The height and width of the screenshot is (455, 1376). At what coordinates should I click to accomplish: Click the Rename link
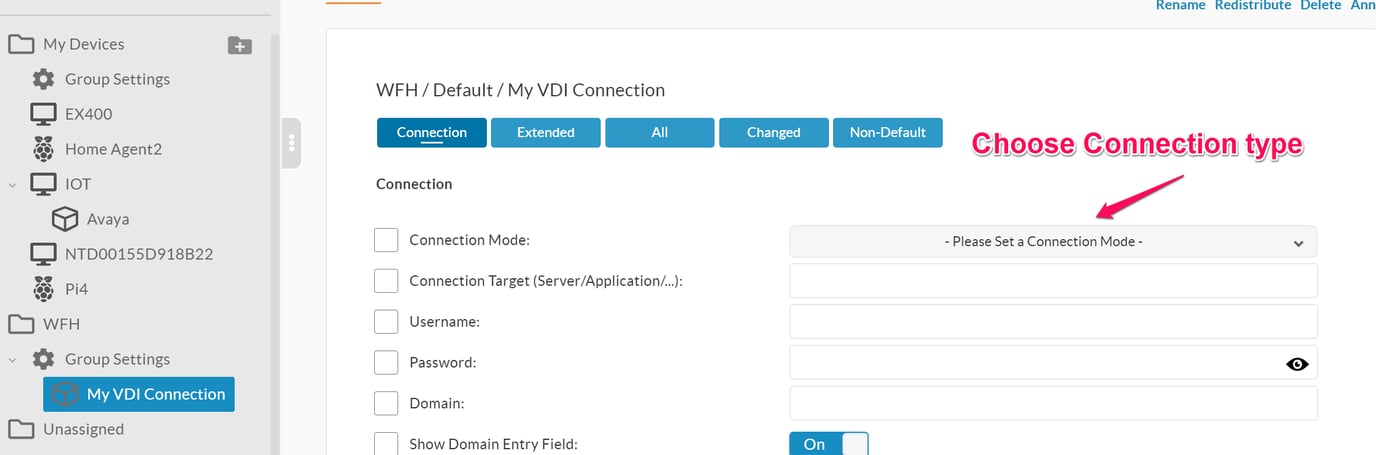(x=1180, y=5)
